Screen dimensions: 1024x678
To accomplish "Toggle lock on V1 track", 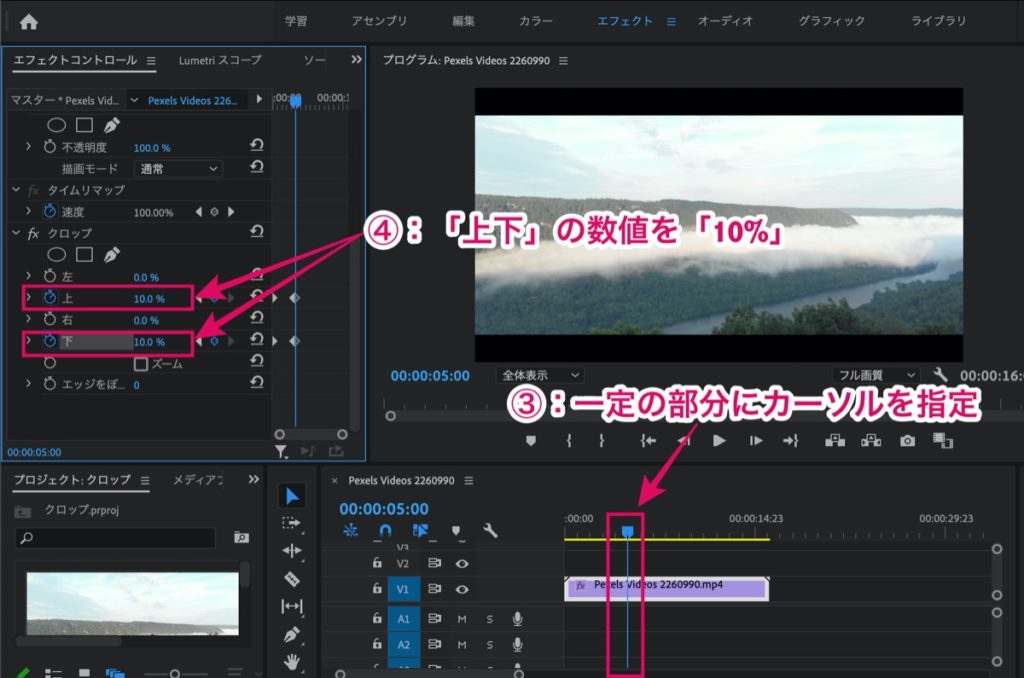I will (377, 589).
